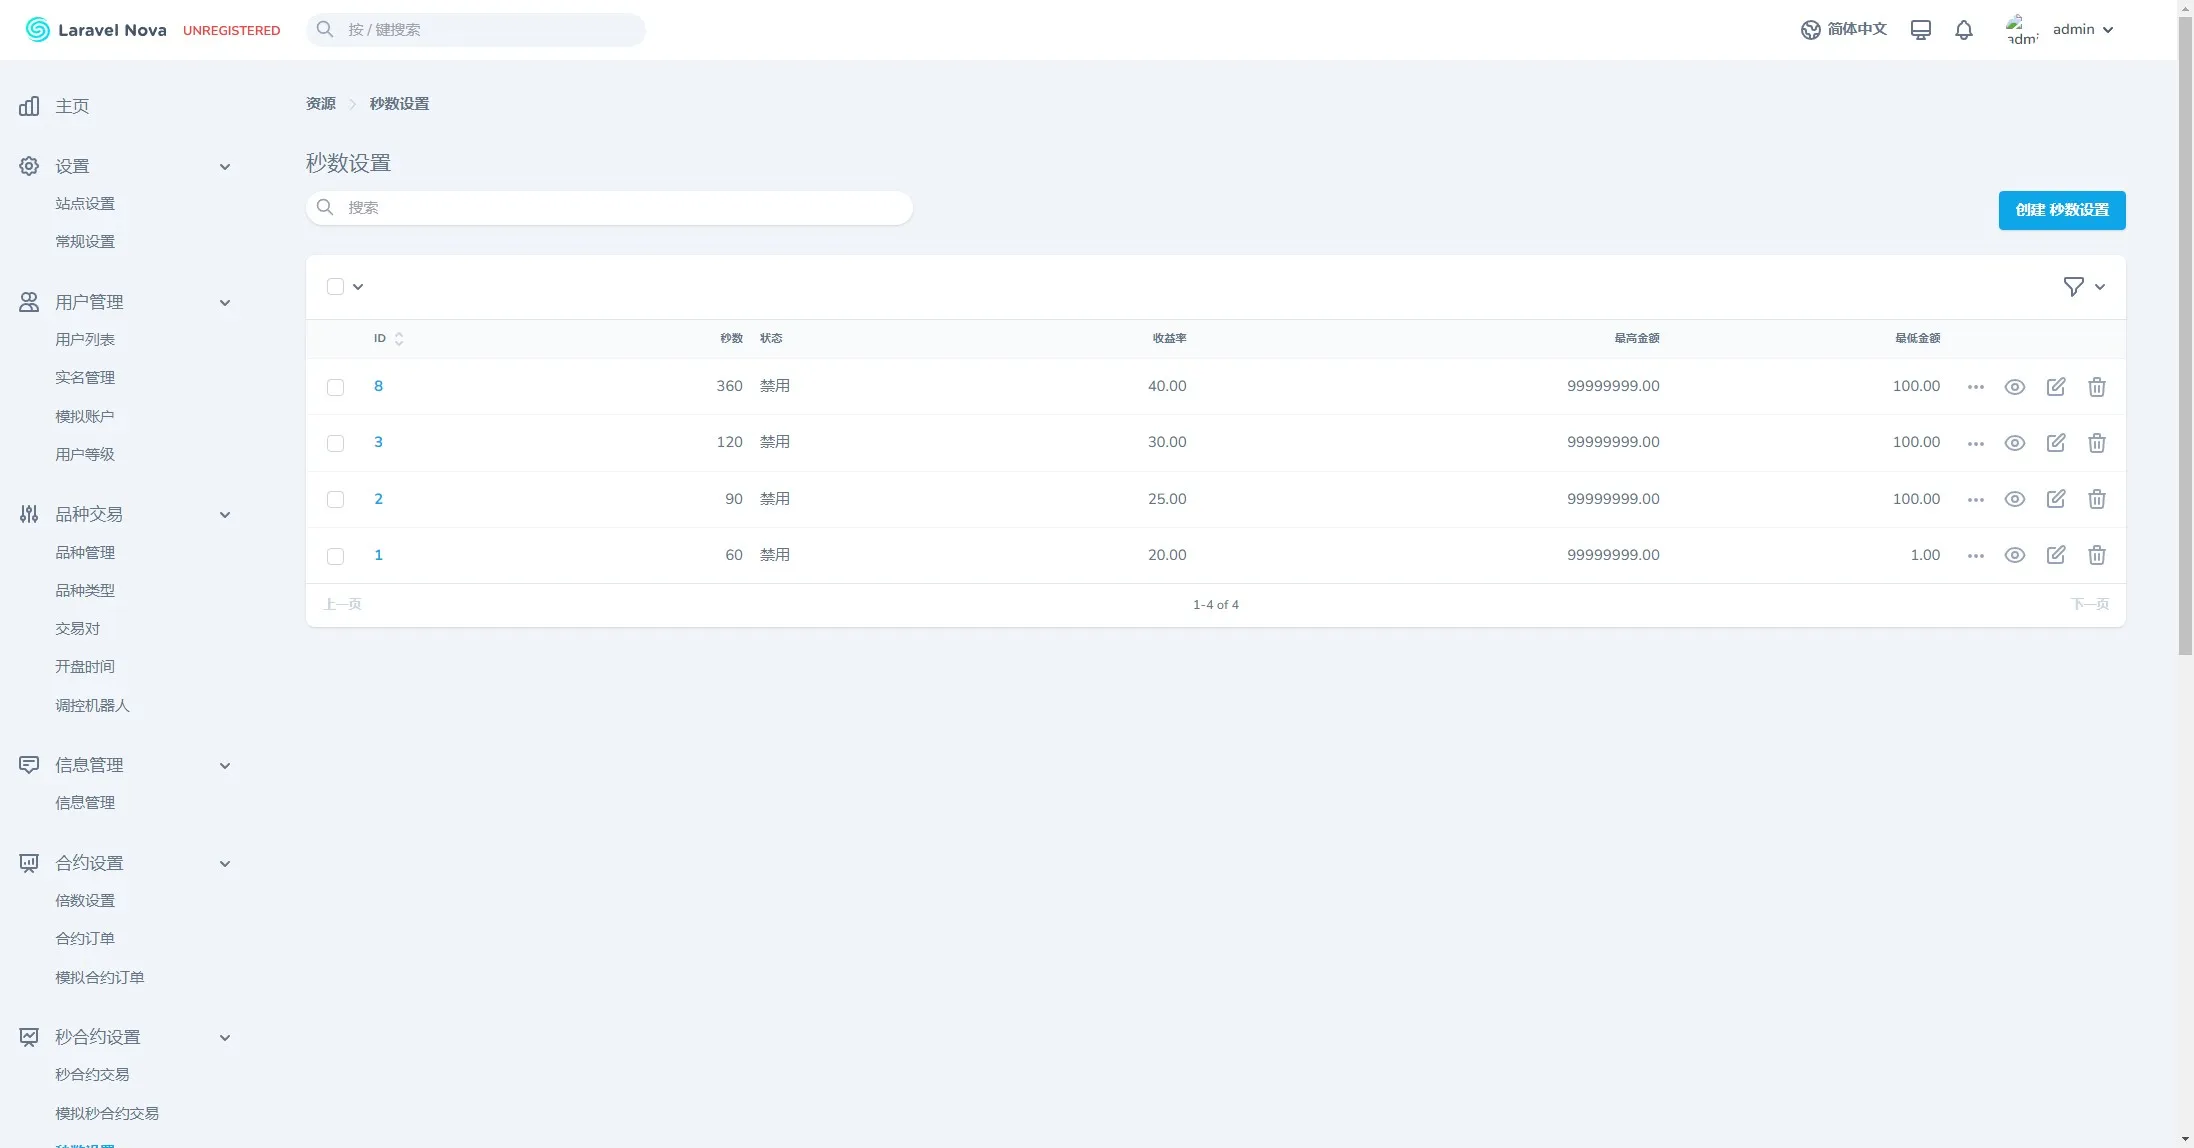View details of row ID 8
Screen dimensions: 2194x1148
click(2014, 387)
